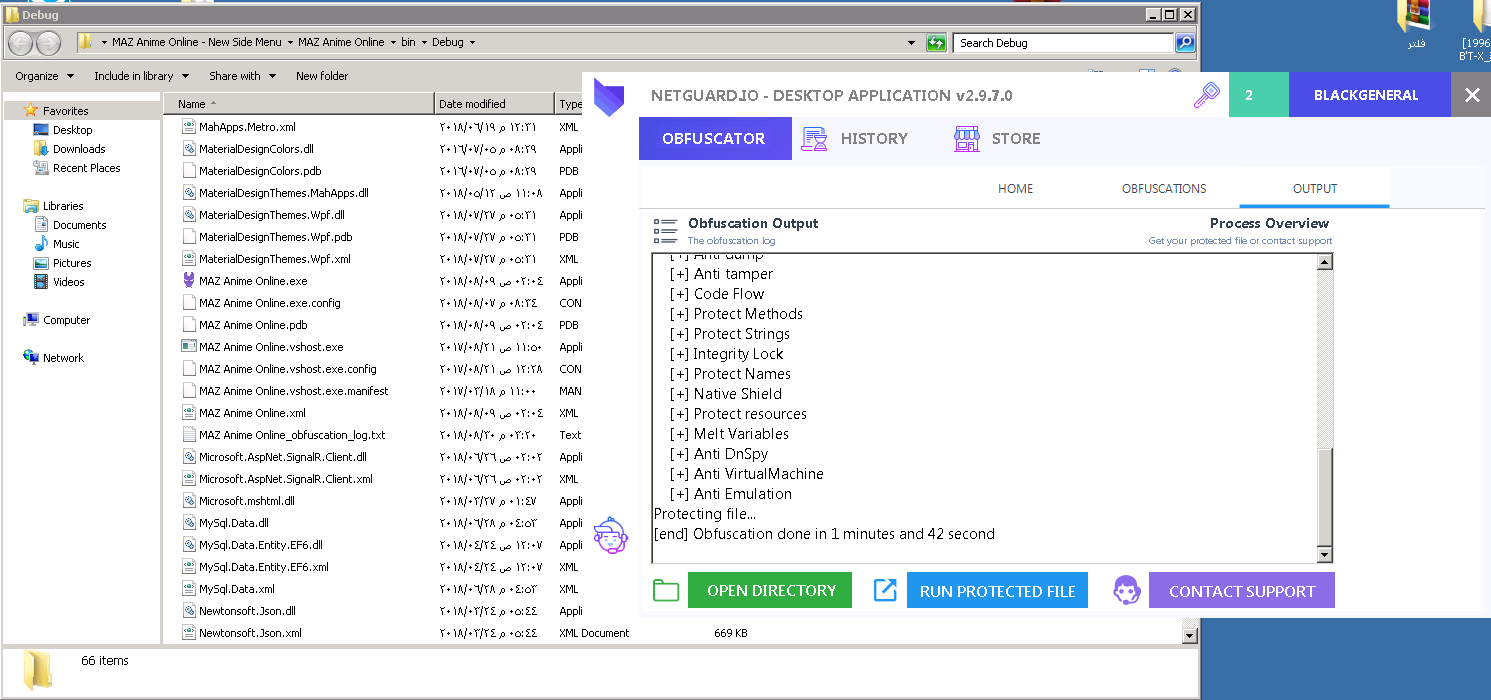Click the license key icon
This screenshot has width=1491, height=700.
tap(1207, 96)
